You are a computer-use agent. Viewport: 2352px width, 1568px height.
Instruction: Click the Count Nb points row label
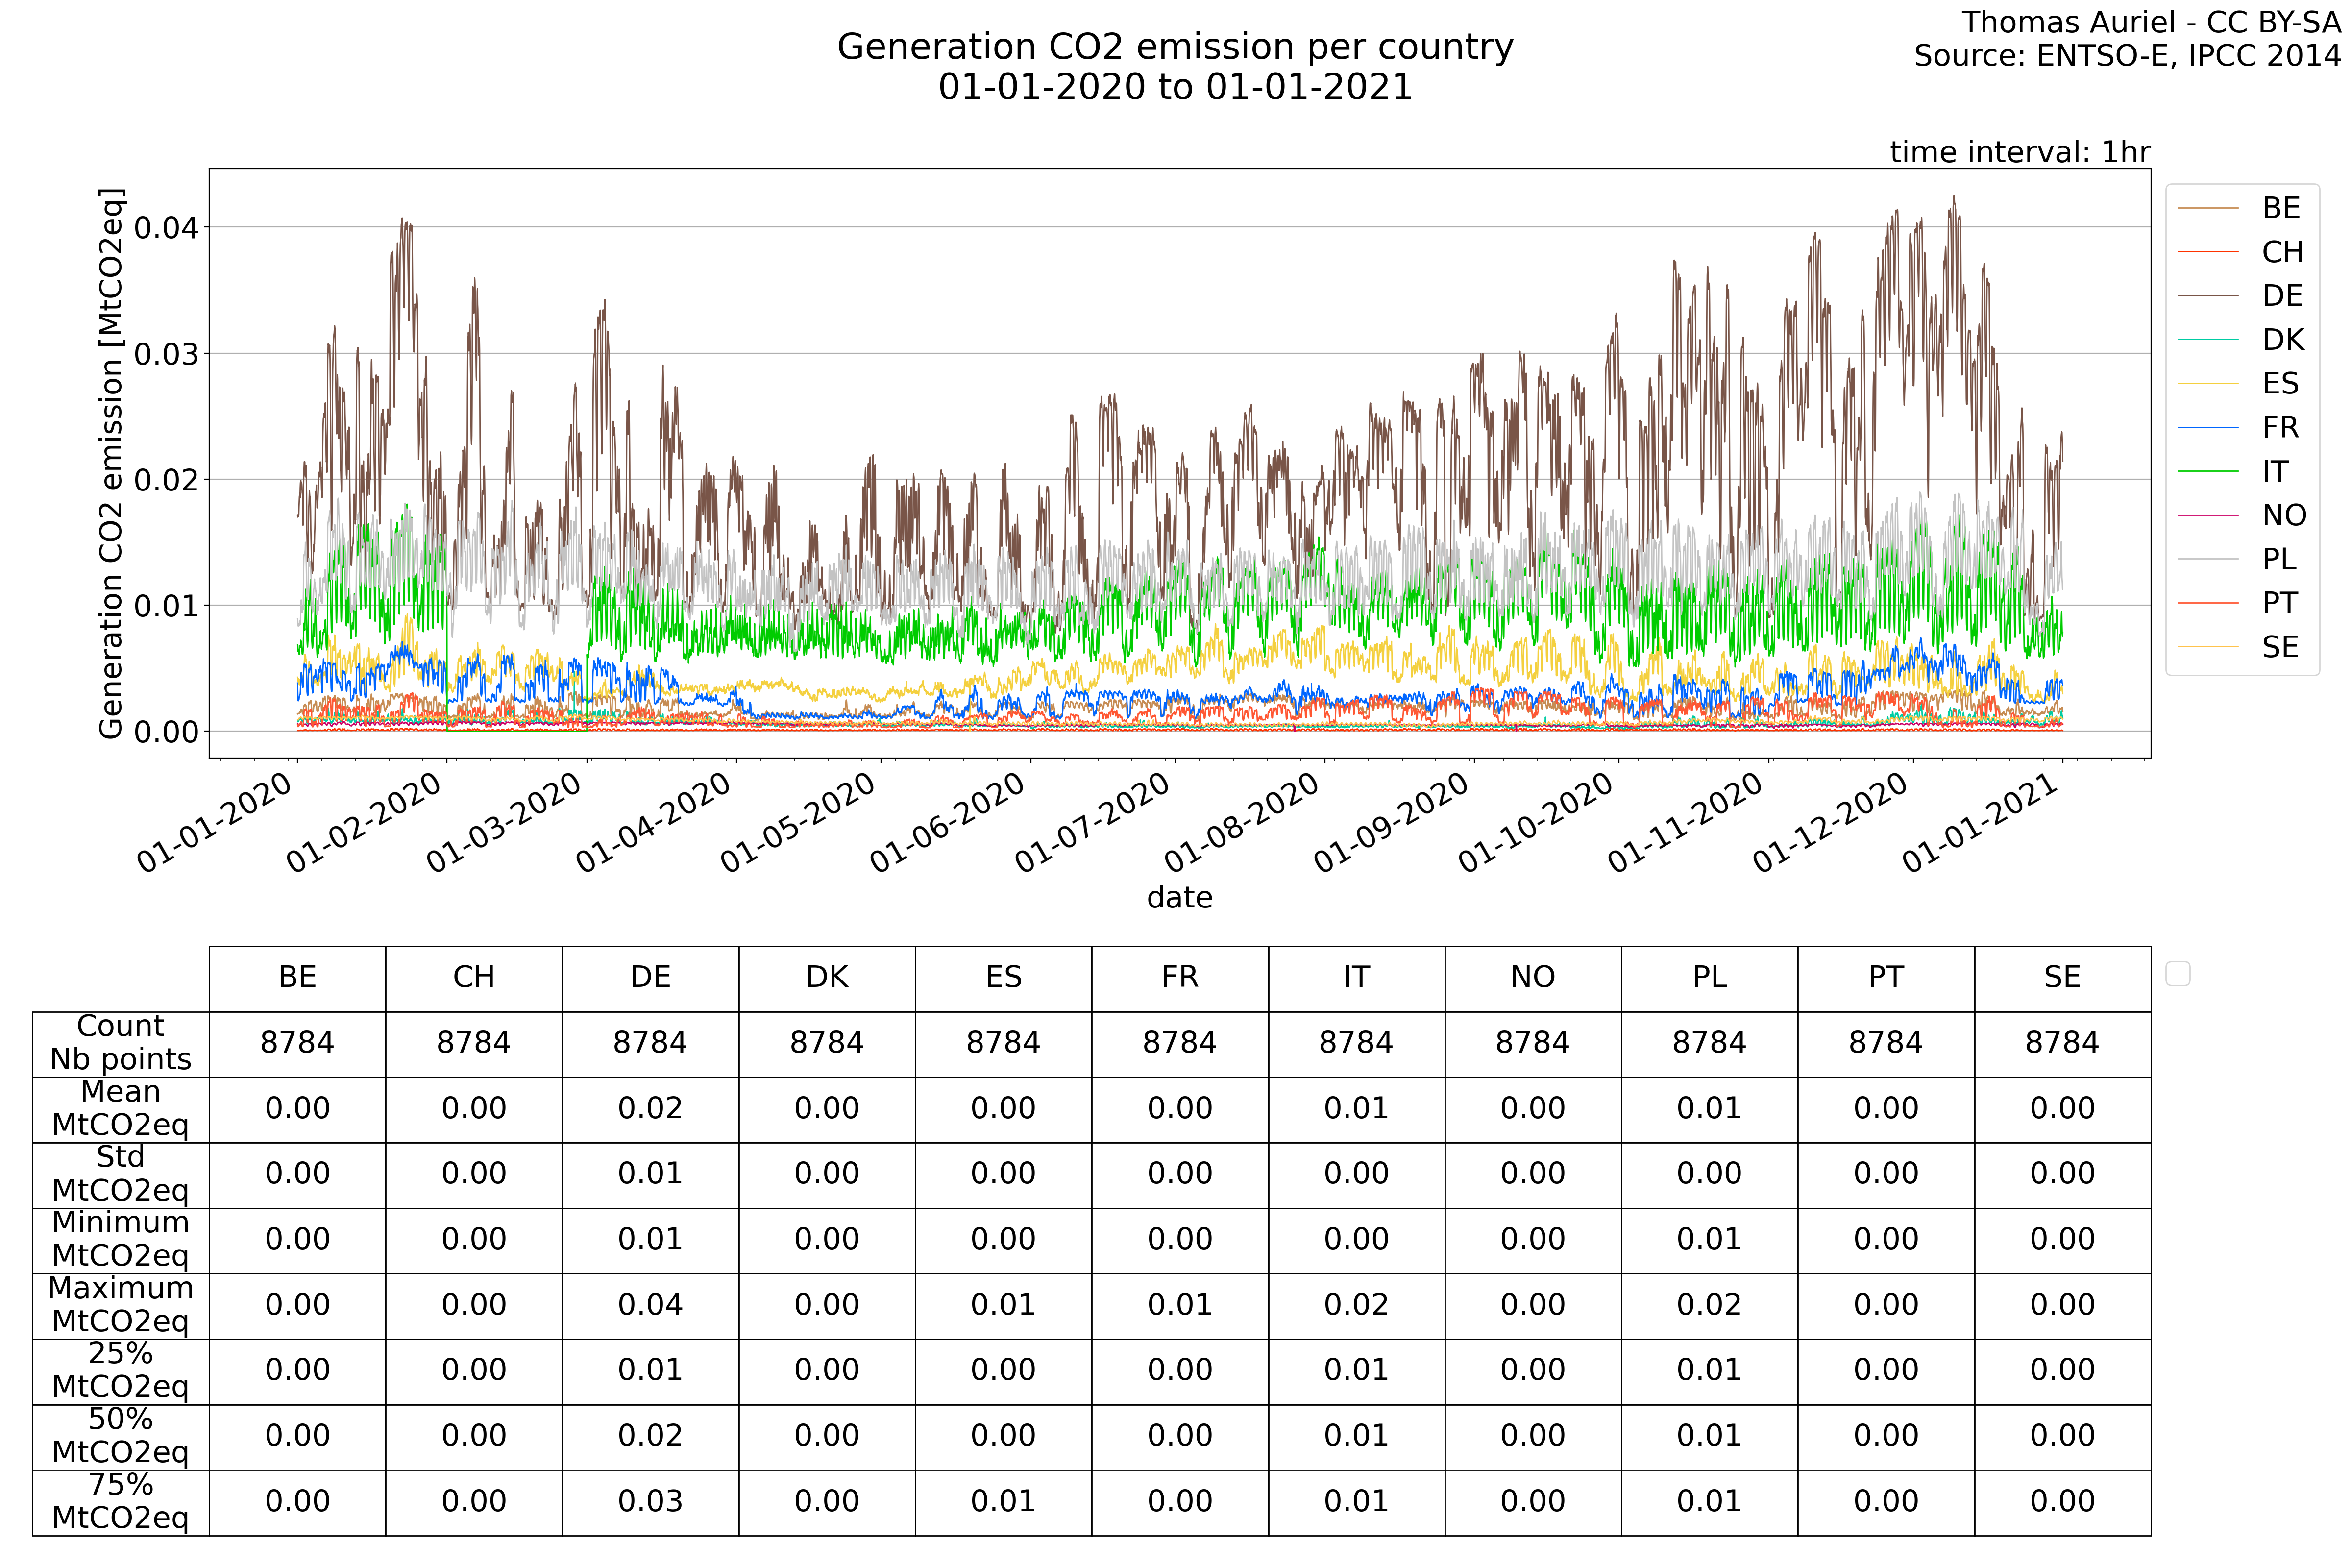coord(120,1043)
